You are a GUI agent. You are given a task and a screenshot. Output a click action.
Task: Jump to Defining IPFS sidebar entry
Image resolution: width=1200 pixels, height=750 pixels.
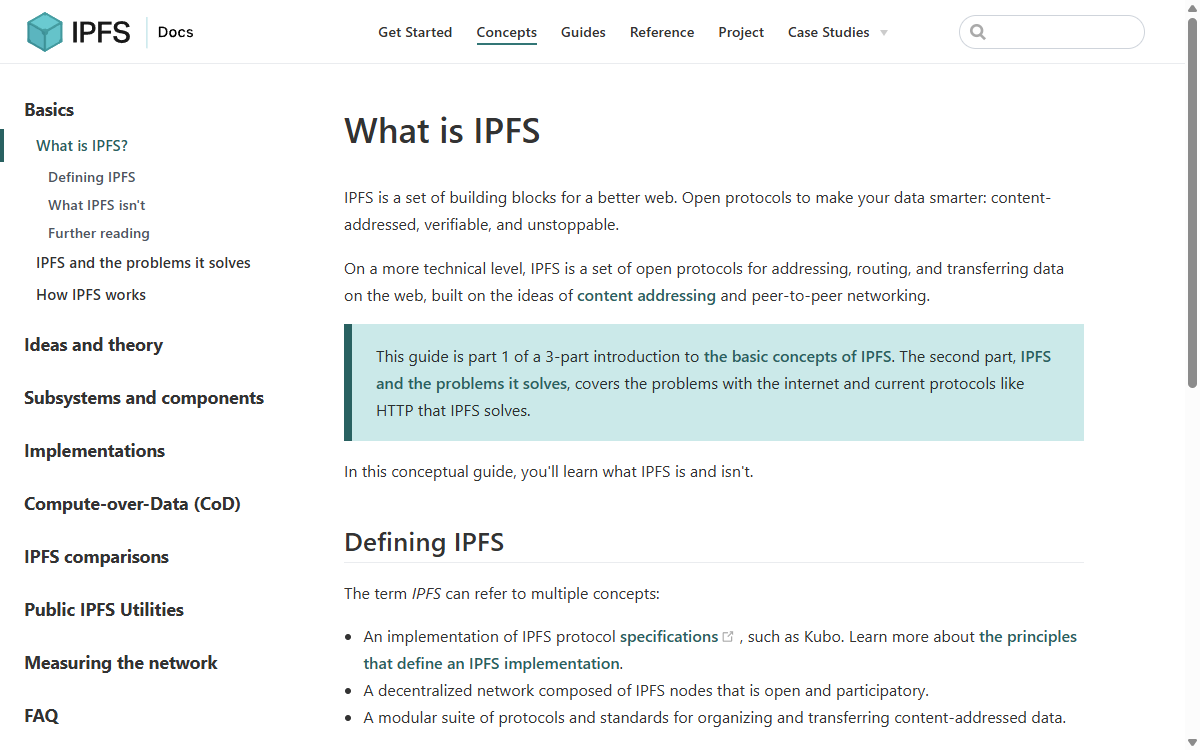pyautogui.click(x=92, y=177)
